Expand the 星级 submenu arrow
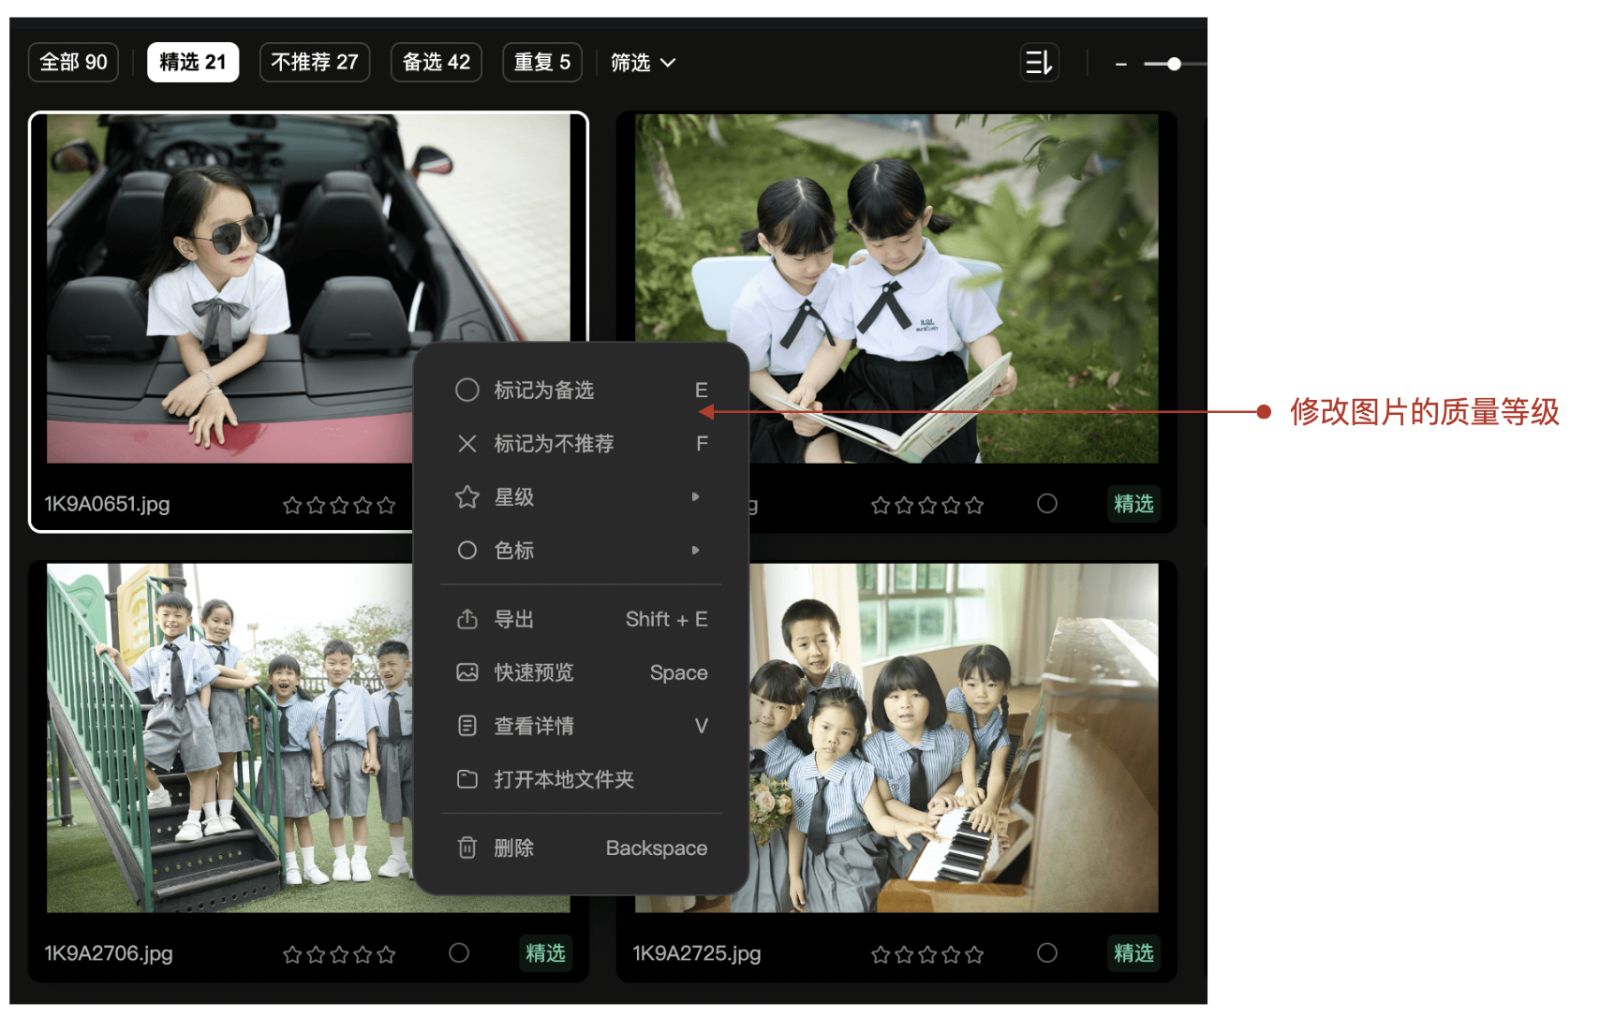Viewport: 1600px width, 1032px height. (695, 497)
